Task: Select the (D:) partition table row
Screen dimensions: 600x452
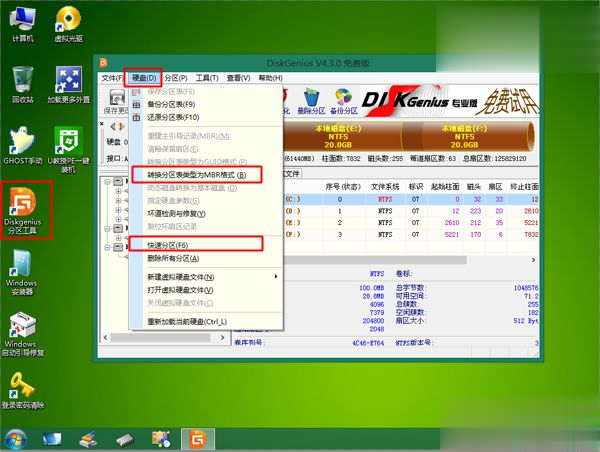Action: point(411,211)
